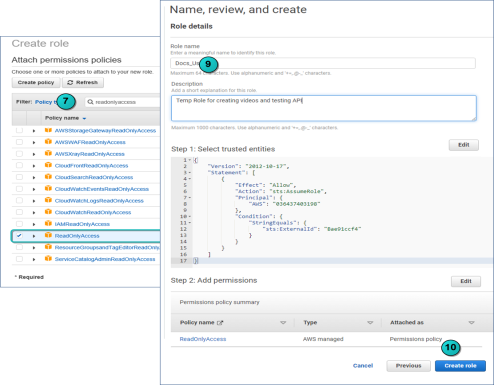494x385 pixels.
Task: Click into the Role name input field
Action: click(323, 63)
